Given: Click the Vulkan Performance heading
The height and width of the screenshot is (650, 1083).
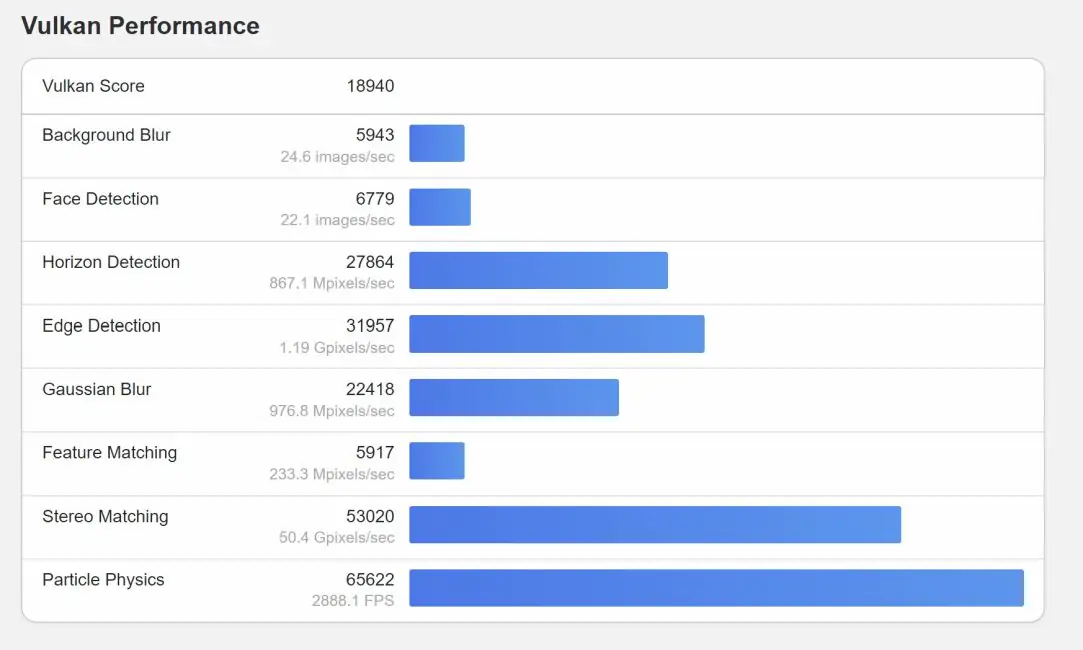Looking at the screenshot, I should [x=140, y=26].
